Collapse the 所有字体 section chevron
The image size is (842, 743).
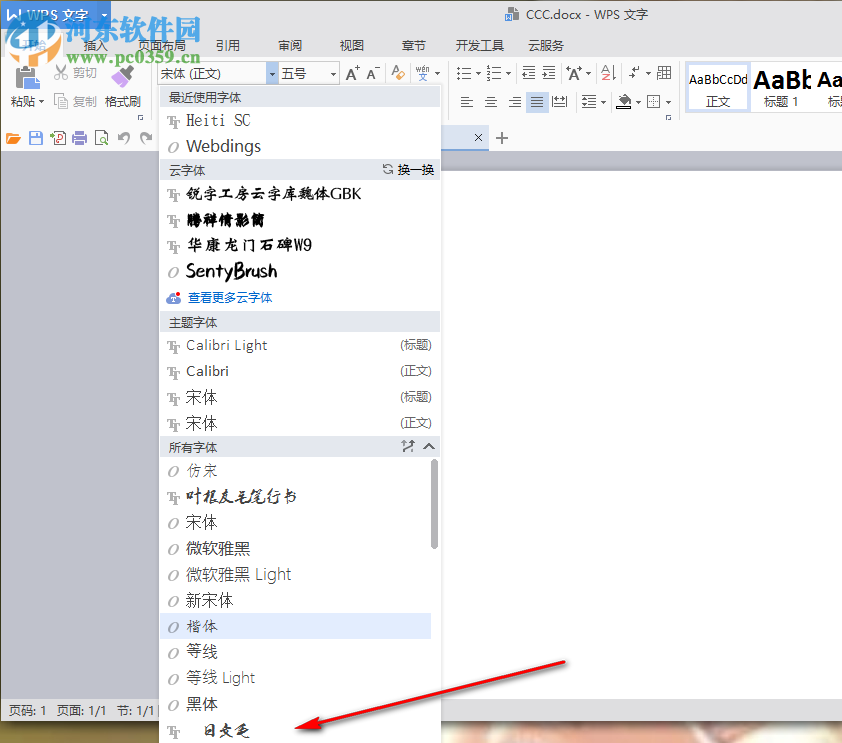pos(429,446)
